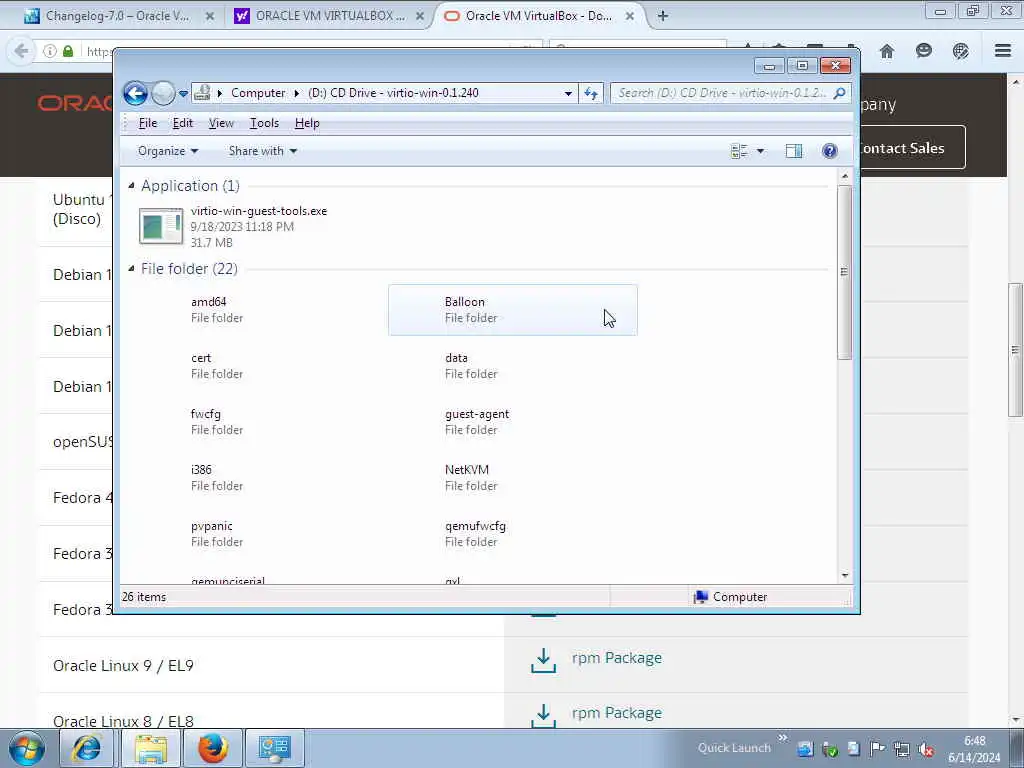Open a new Firefox tab

click(663, 16)
